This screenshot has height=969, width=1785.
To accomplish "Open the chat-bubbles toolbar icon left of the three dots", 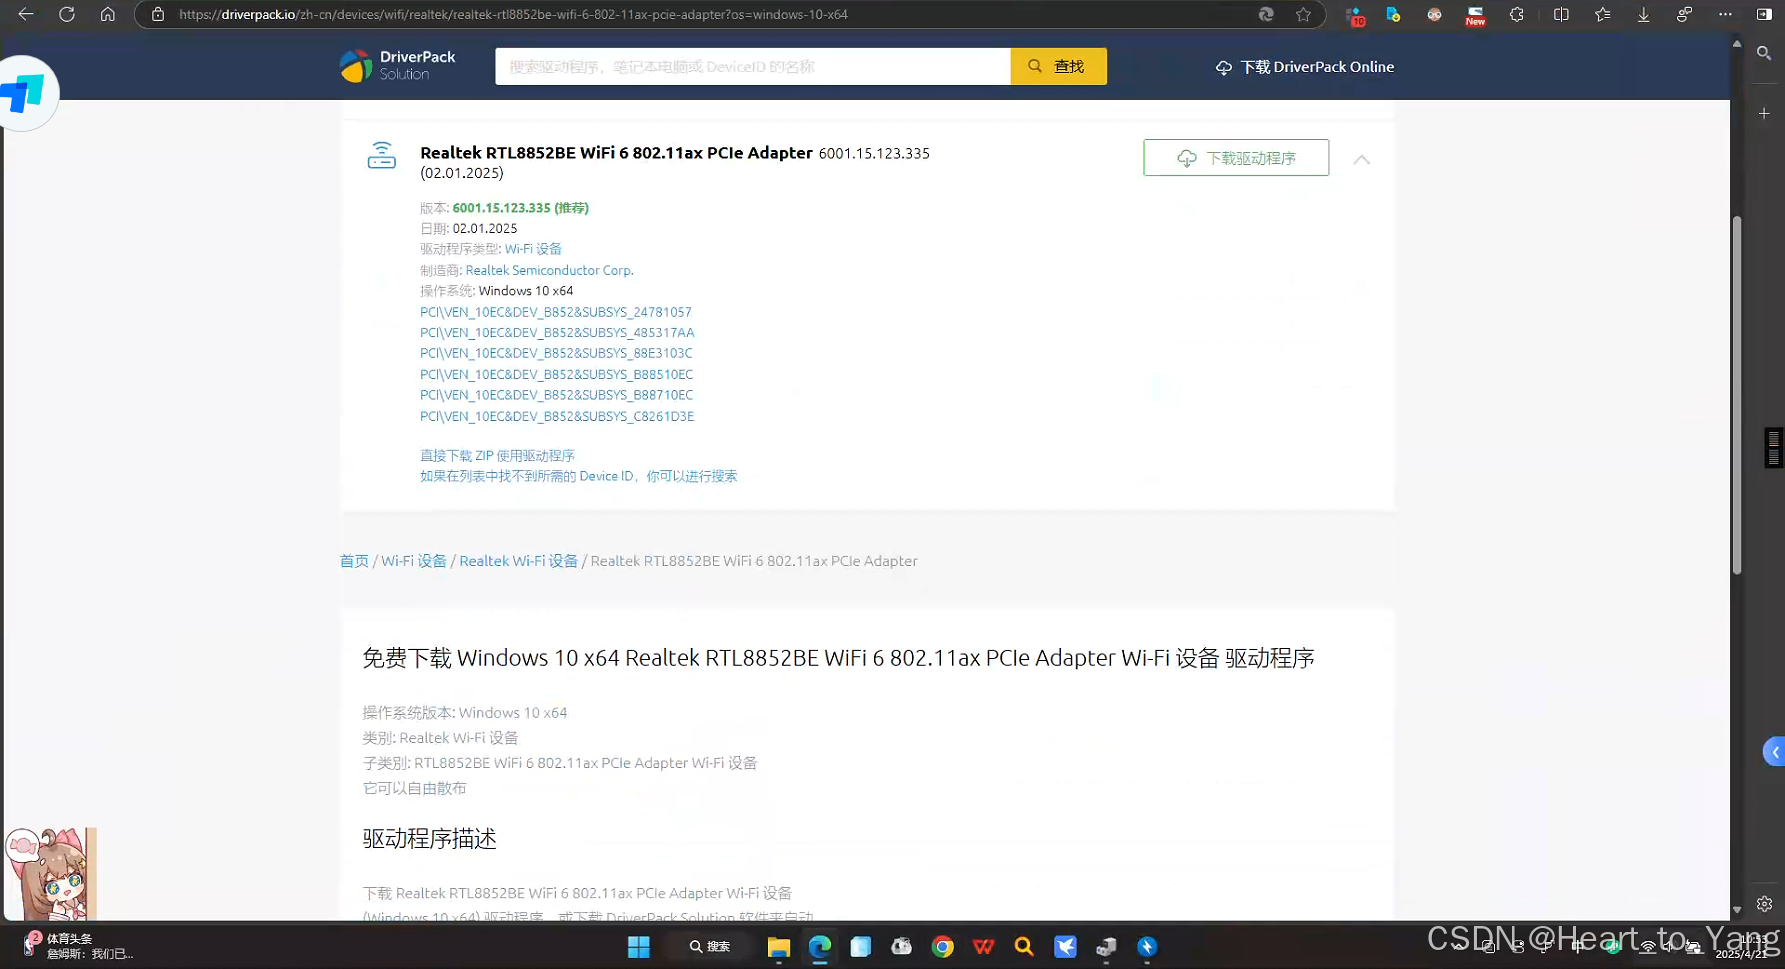I will [1685, 14].
